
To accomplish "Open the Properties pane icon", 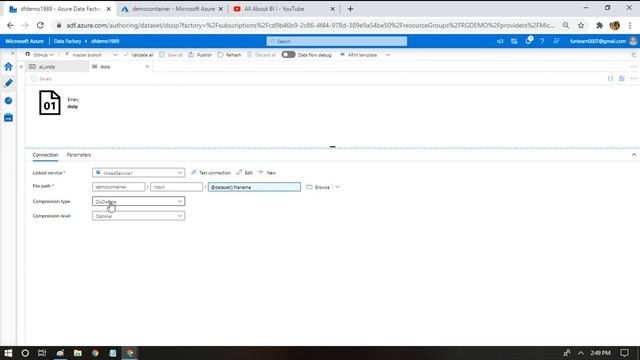I will click(x=622, y=78).
